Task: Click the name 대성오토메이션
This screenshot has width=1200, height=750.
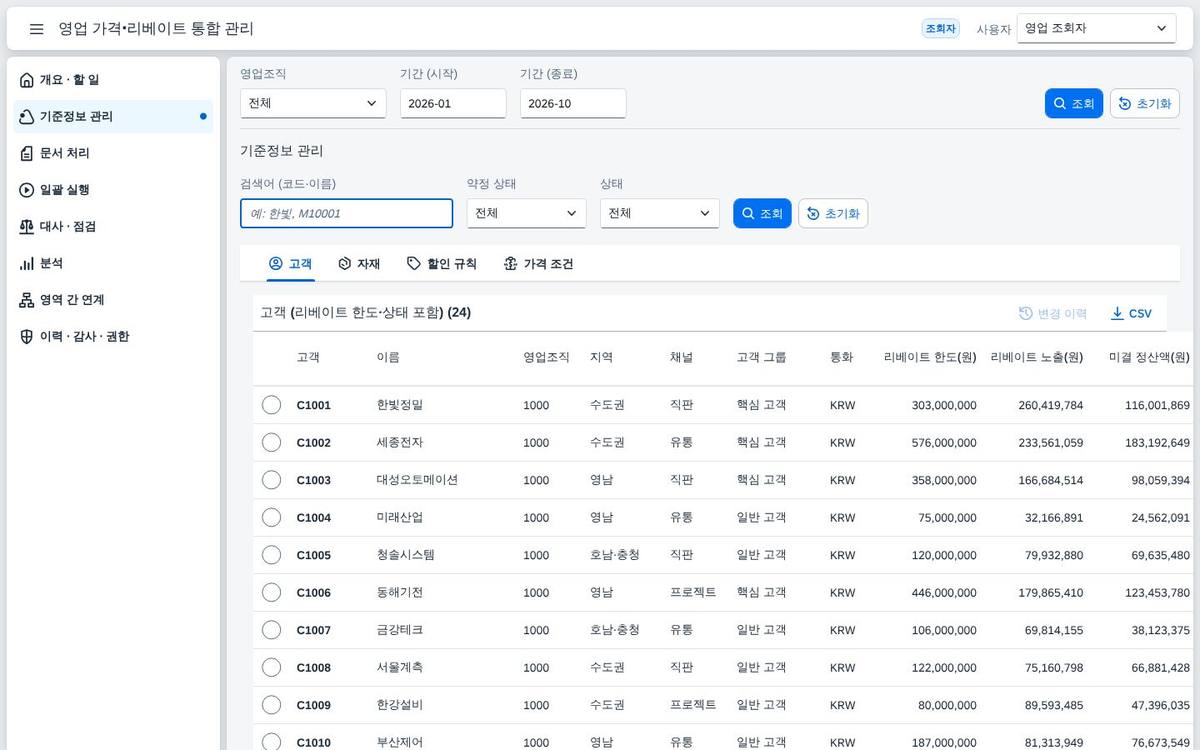Action: click(x=417, y=480)
